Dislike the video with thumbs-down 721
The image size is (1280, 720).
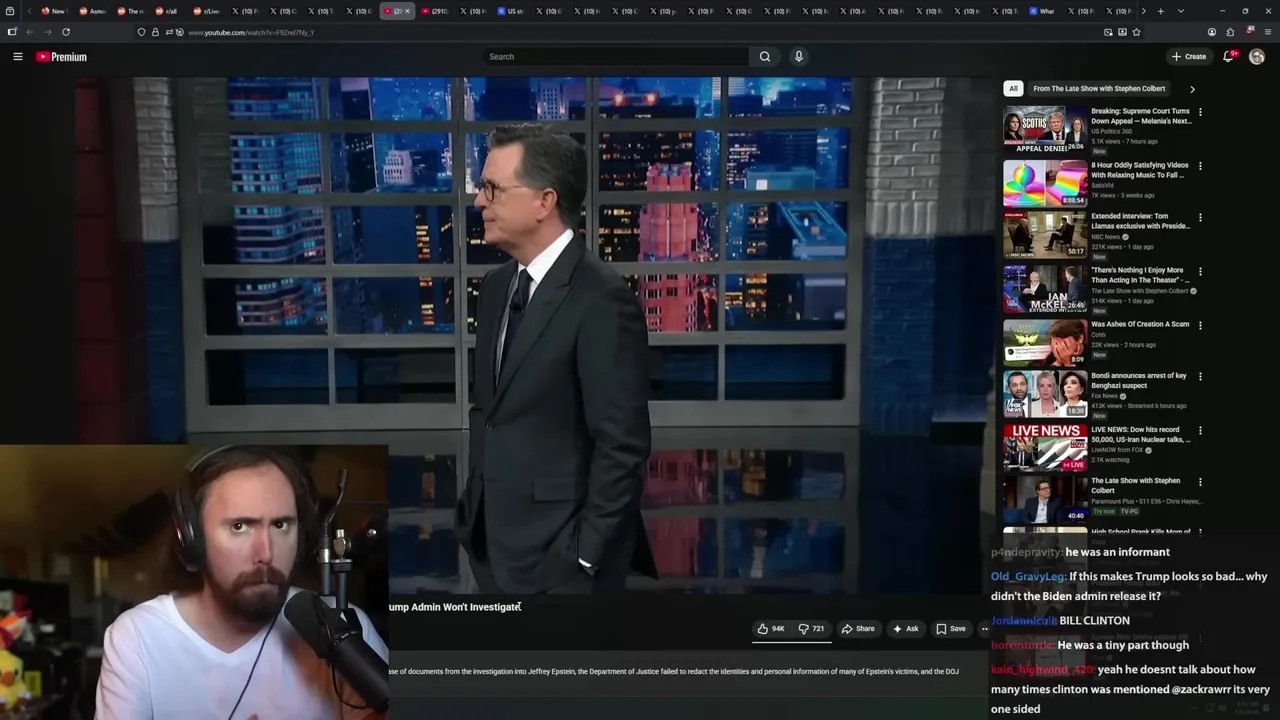811,629
